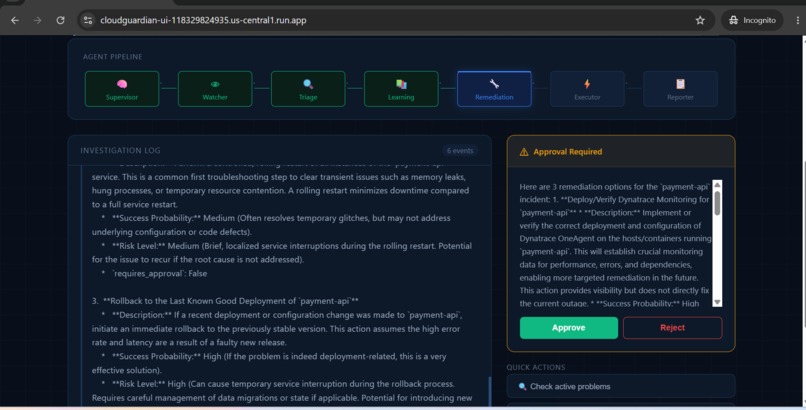806x410 pixels.
Task: Click the 'Risk Level: High' log line
Action: point(282,391)
